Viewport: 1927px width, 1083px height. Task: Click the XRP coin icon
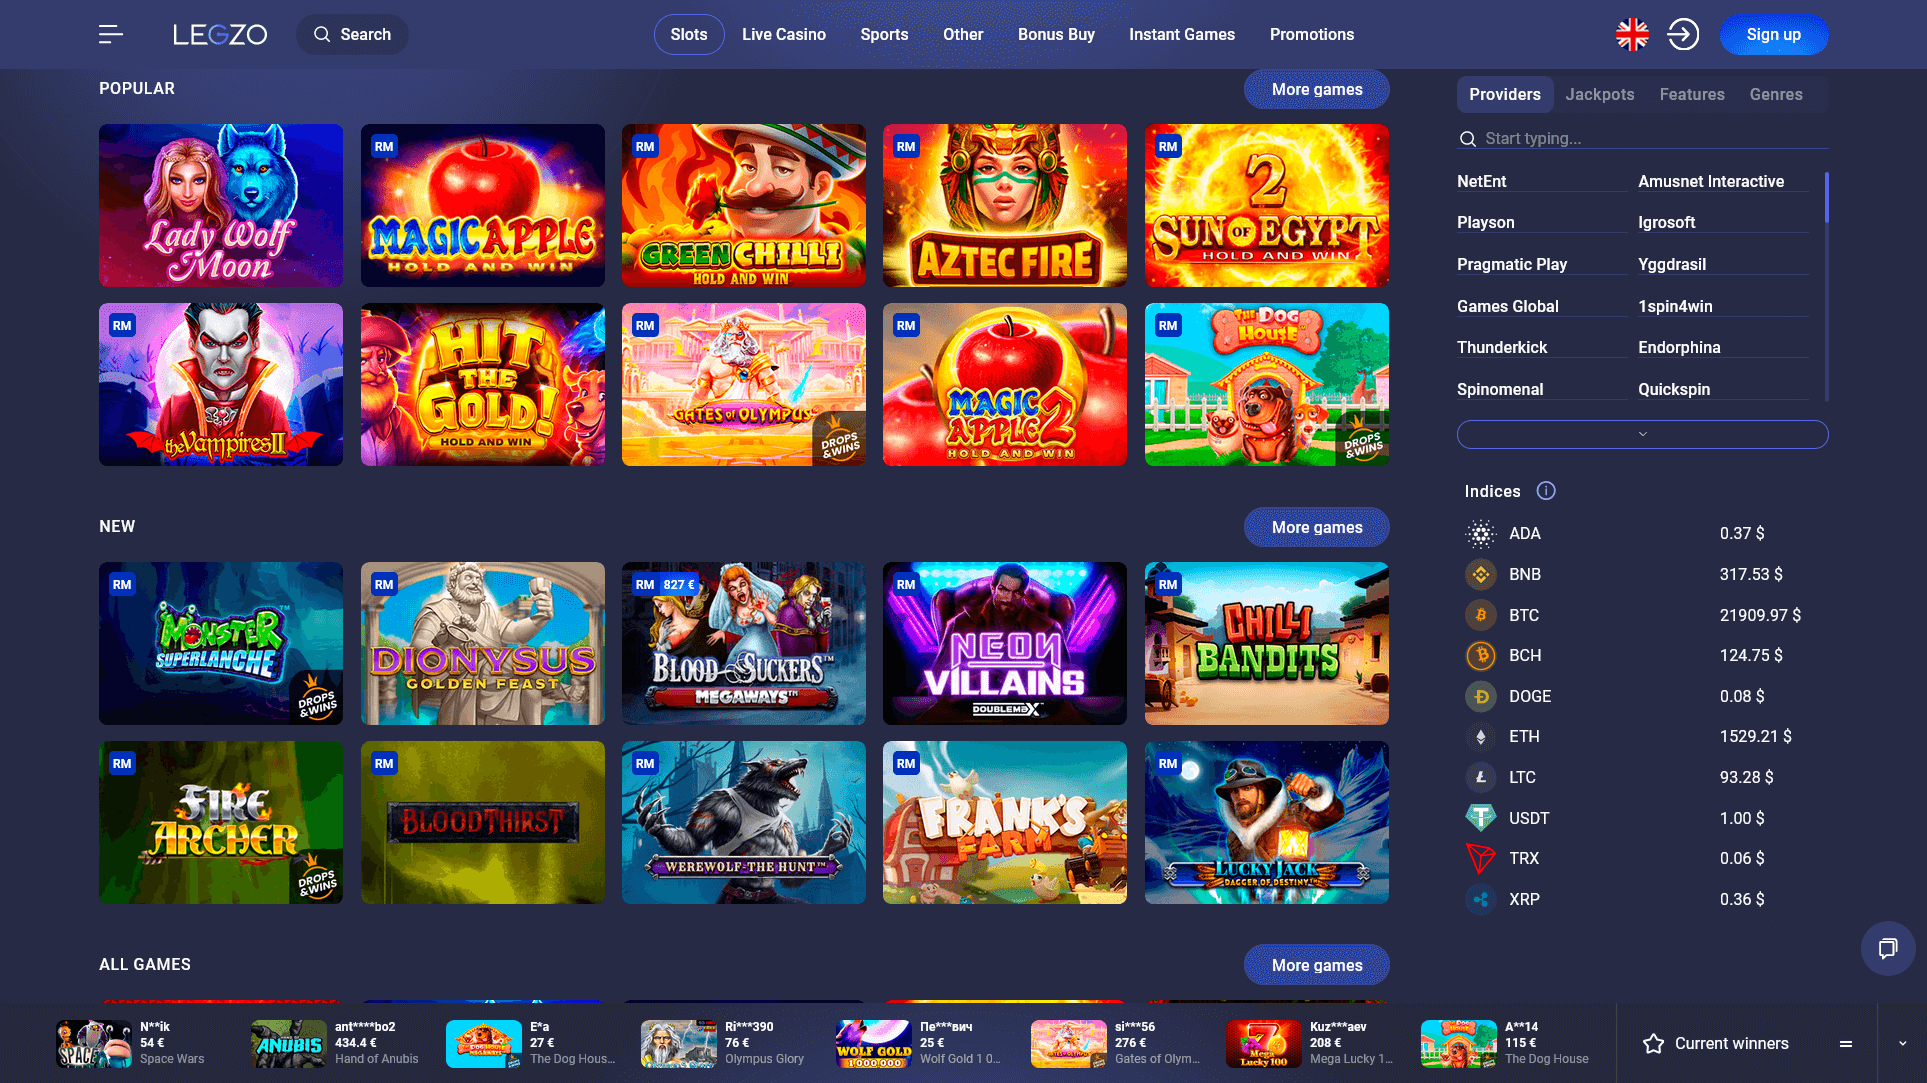1481,900
